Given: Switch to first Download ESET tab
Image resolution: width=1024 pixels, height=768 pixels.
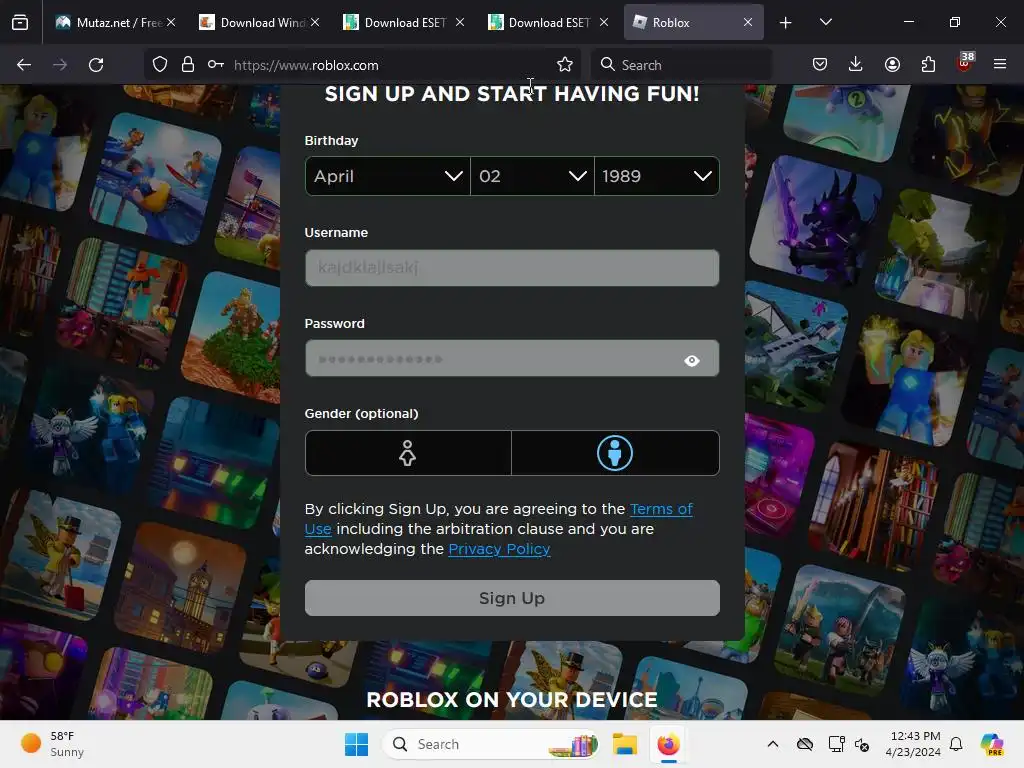Looking at the screenshot, I should (404, 22).
